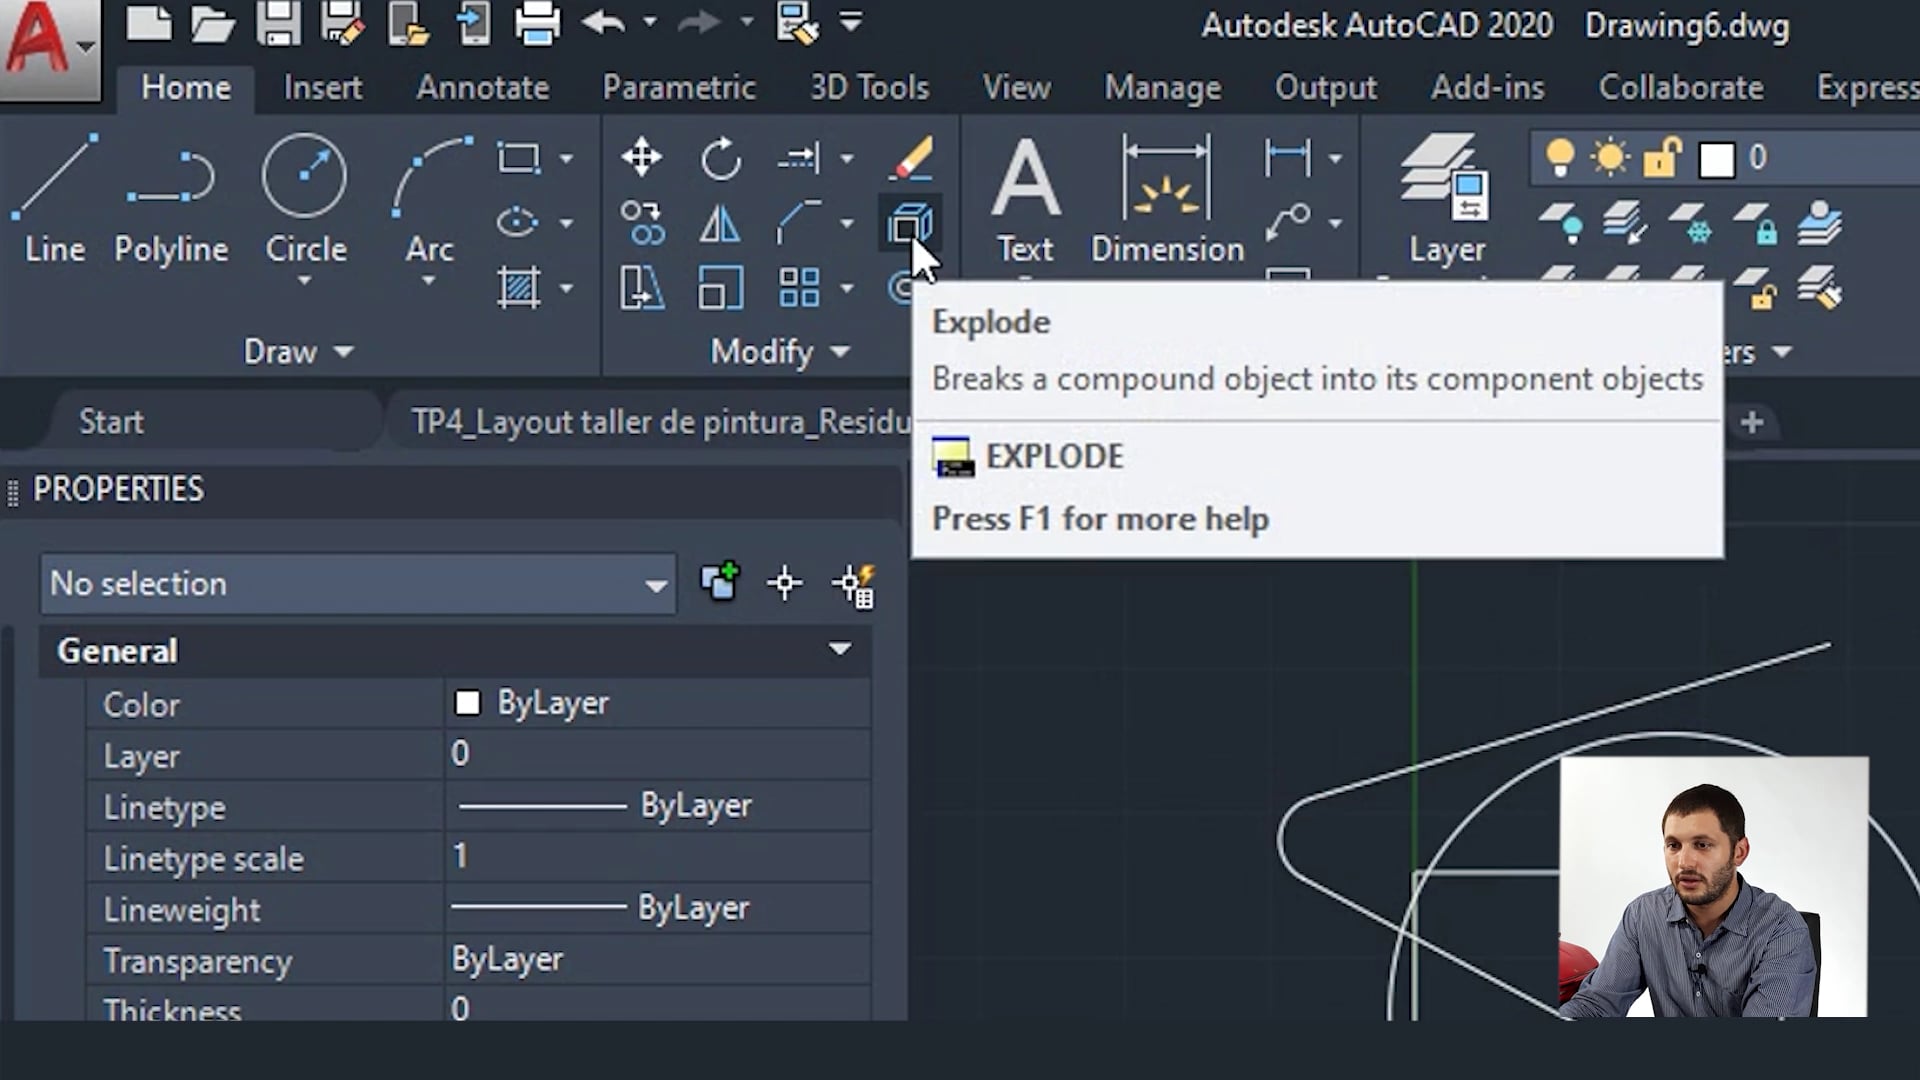This screenshot has width=1920, height=1080.
Task: Switch to the Annotate ribbon tab
Action: 482,87
